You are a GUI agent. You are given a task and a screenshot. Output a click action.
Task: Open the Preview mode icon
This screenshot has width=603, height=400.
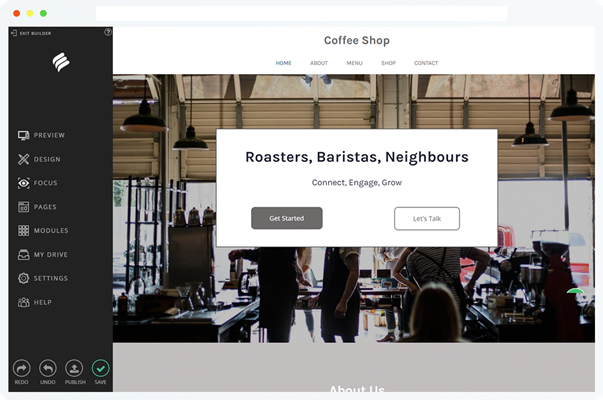(x=23, y=135)
